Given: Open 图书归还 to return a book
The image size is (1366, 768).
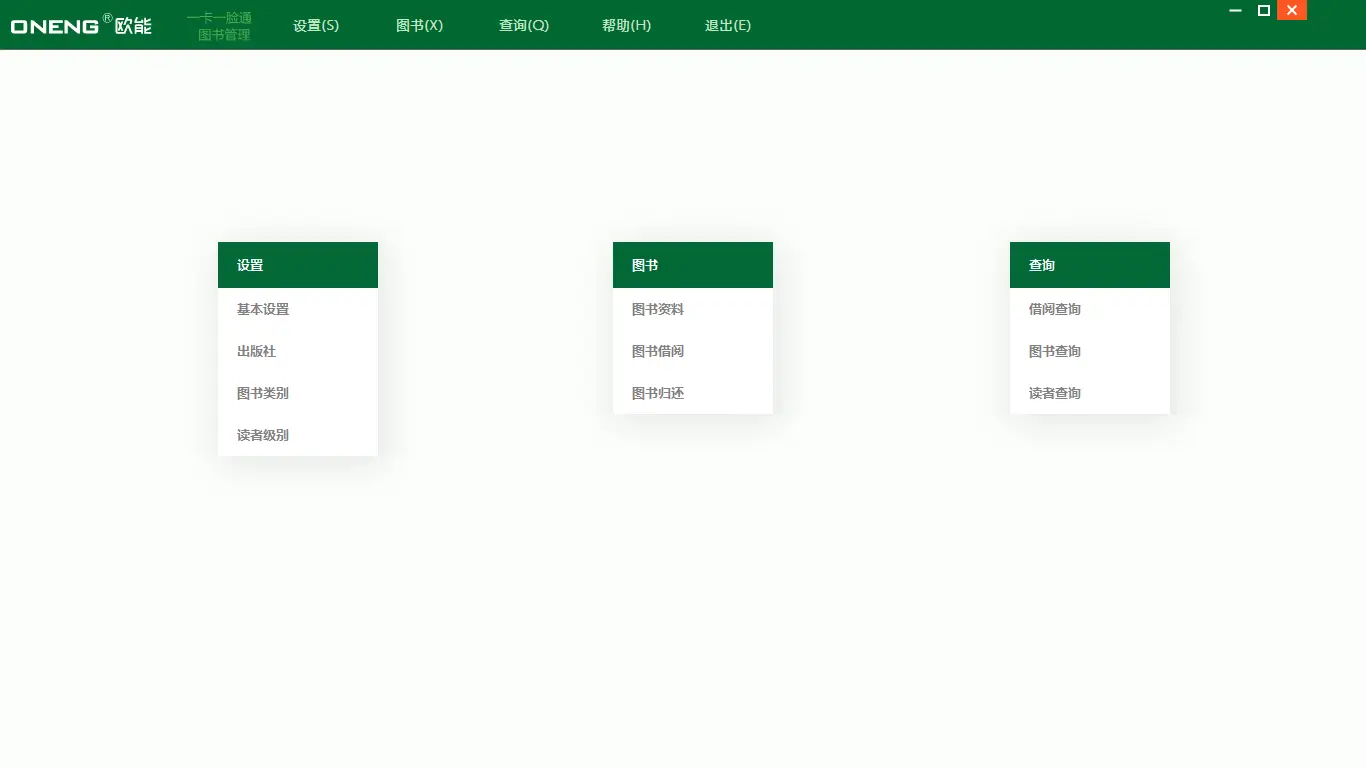Looking at the screenshot, I should [x=657, y=393].
